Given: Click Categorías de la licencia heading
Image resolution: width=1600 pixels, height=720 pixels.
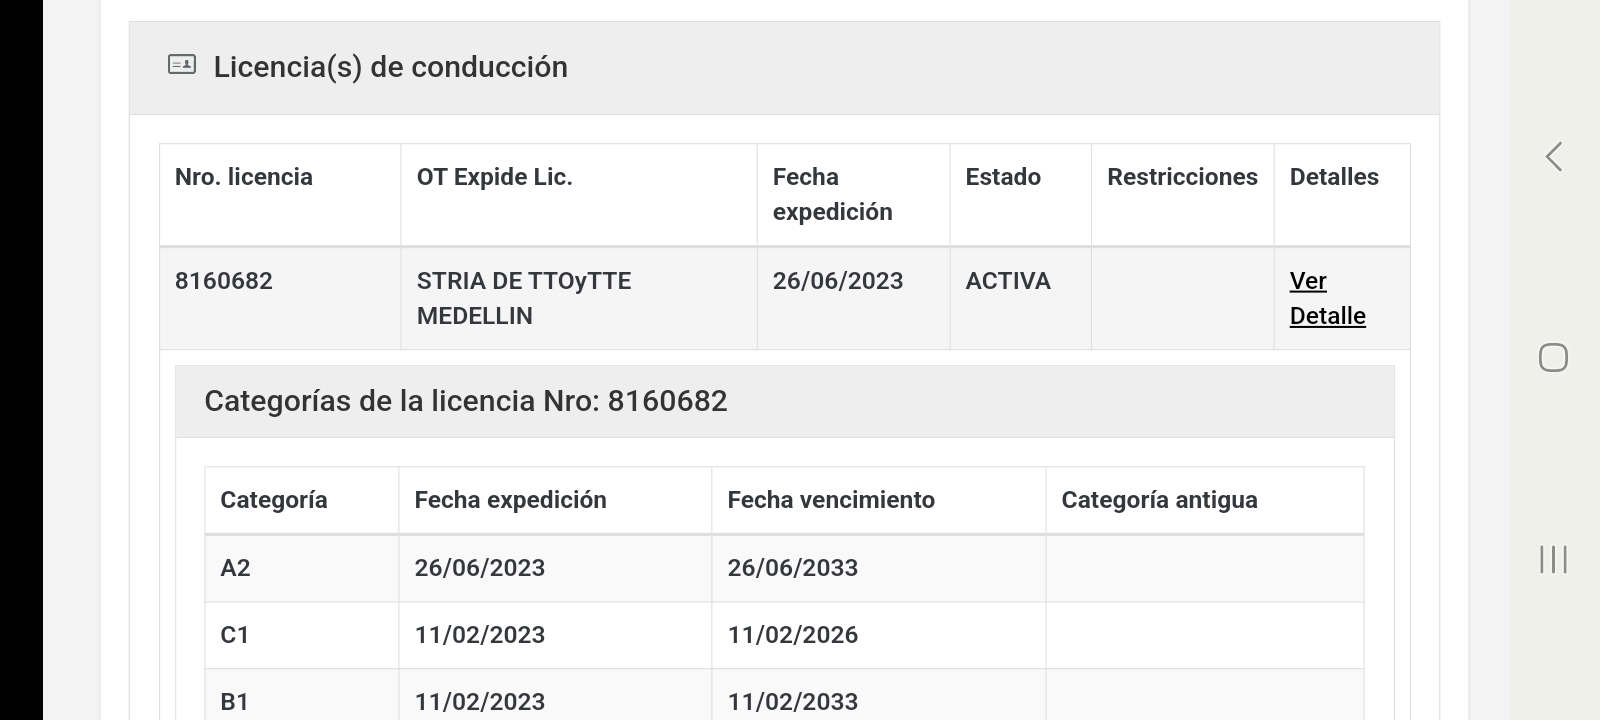Looking at the screenshot, I should (x=465, y=401).
